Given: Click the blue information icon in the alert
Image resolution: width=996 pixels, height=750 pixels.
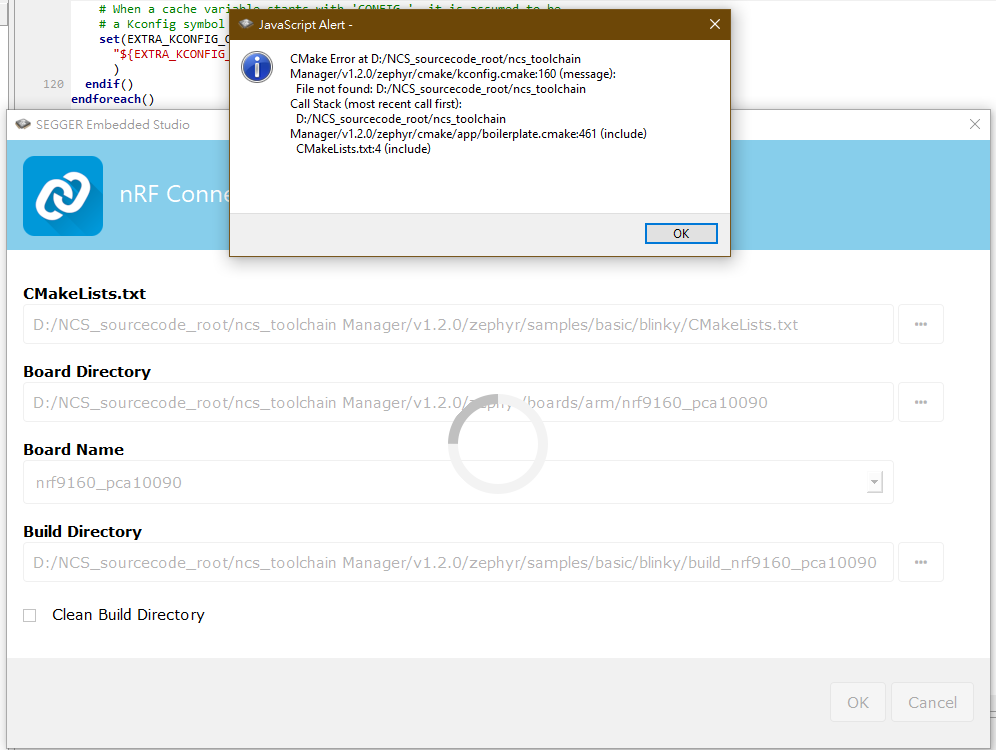Looking at the screenshot, I should pos(257,67).
